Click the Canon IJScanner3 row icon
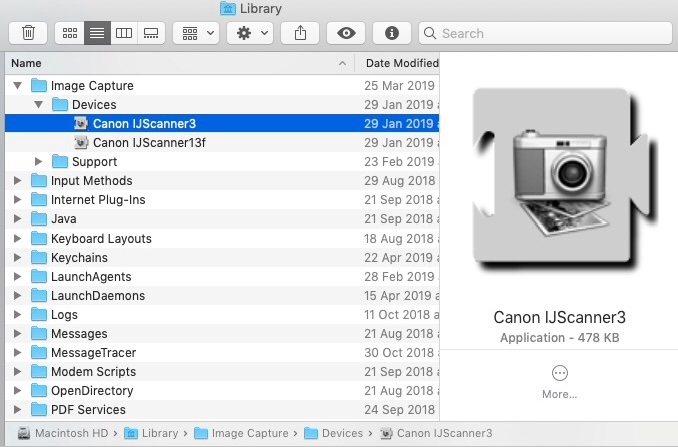The width and height of the screenshot is (678, 447). point(81,124)
